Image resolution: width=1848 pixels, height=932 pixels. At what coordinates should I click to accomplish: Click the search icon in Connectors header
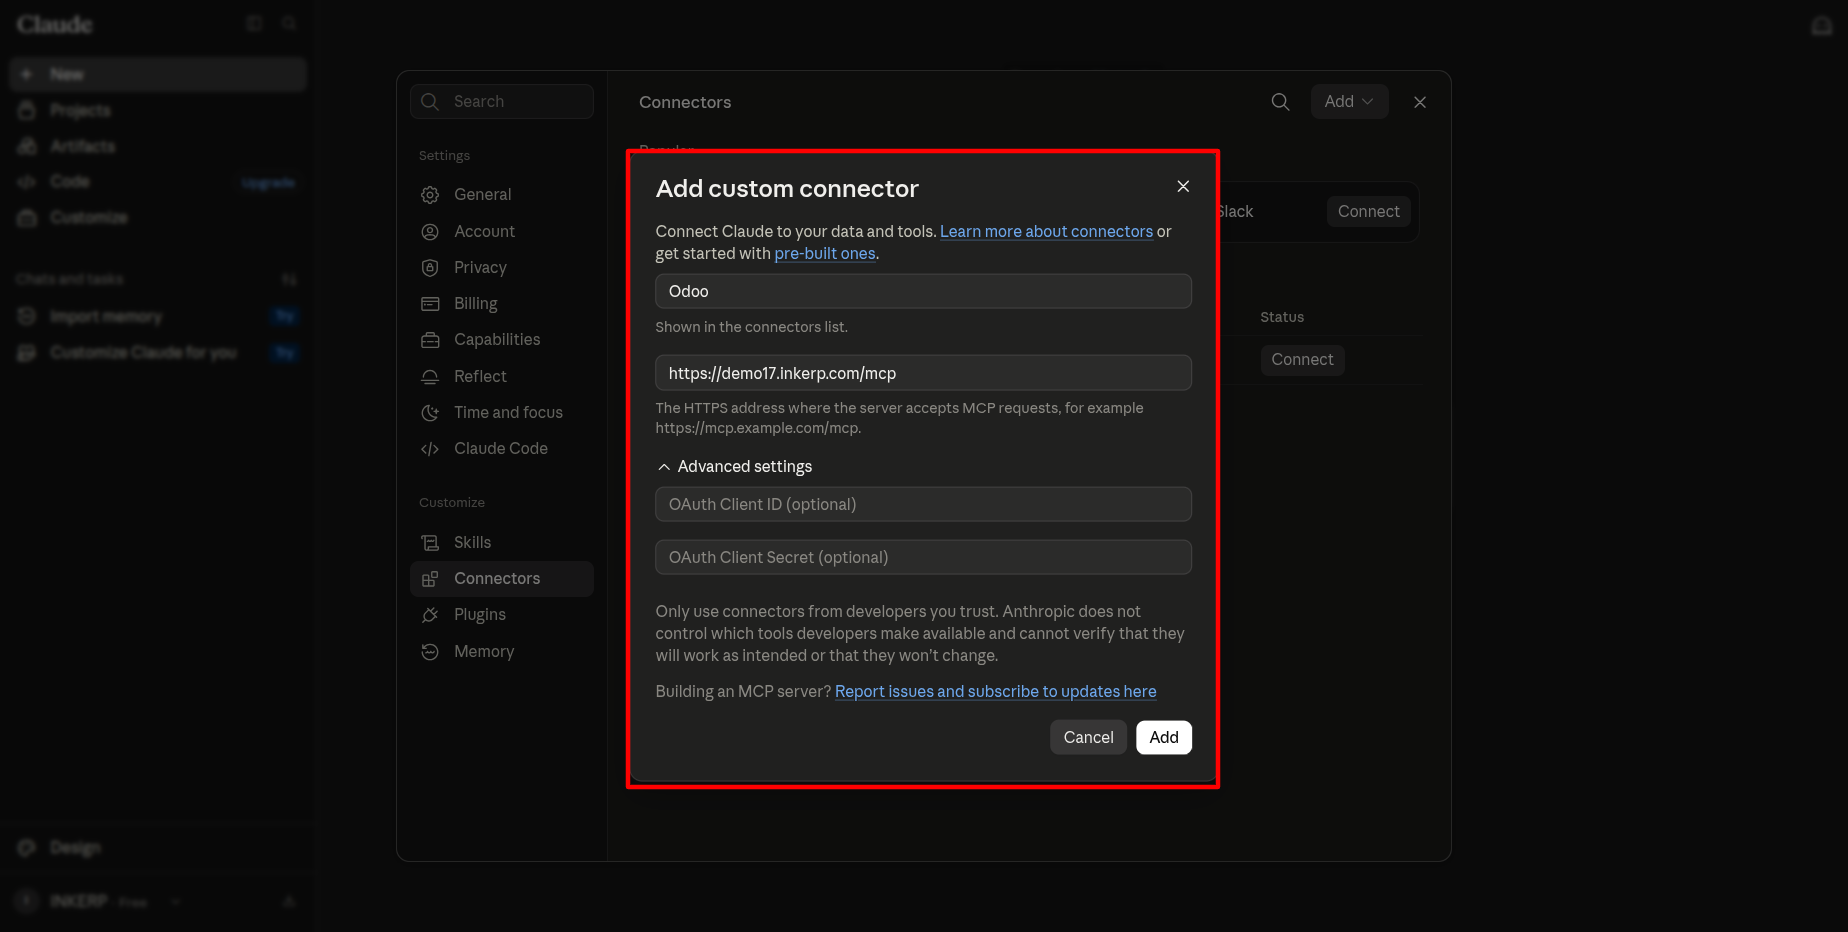[1280, 102]
